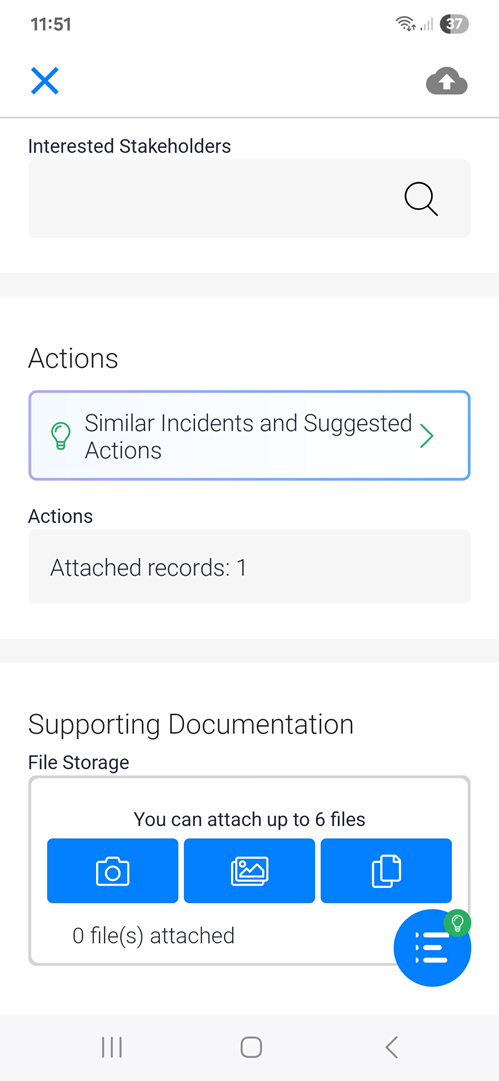Open Similar Incidents and Suggested Actions

pyautogui.click(x=249, y=436)
